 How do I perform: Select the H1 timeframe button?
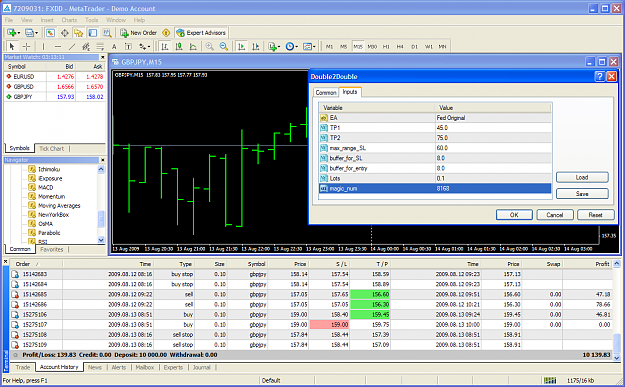point(386,47)
